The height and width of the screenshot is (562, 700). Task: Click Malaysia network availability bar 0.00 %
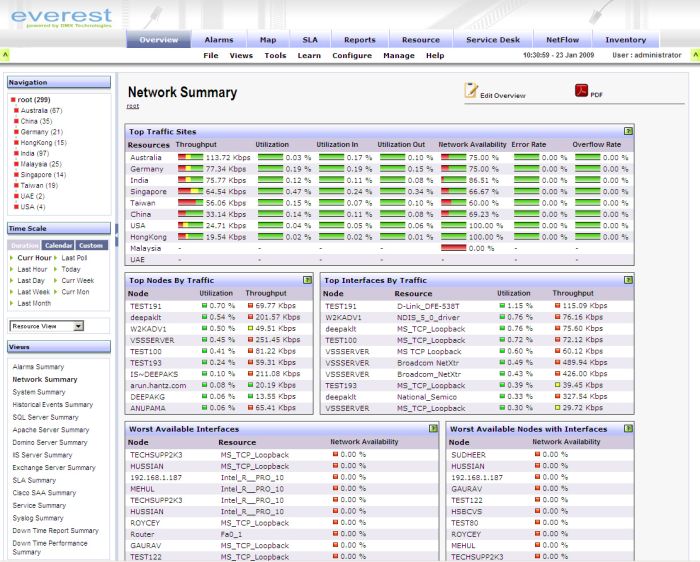(453, 248)
